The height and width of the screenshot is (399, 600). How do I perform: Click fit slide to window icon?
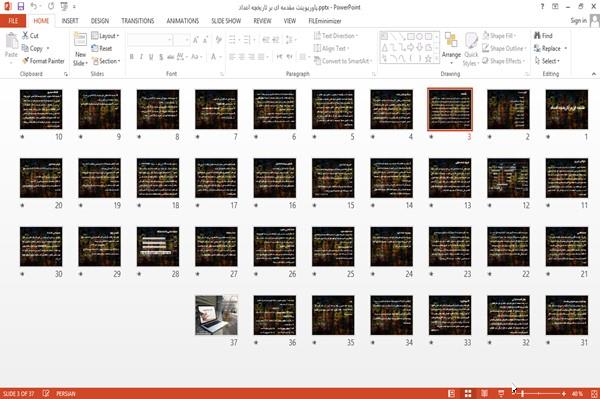click(x=594, y=393)
